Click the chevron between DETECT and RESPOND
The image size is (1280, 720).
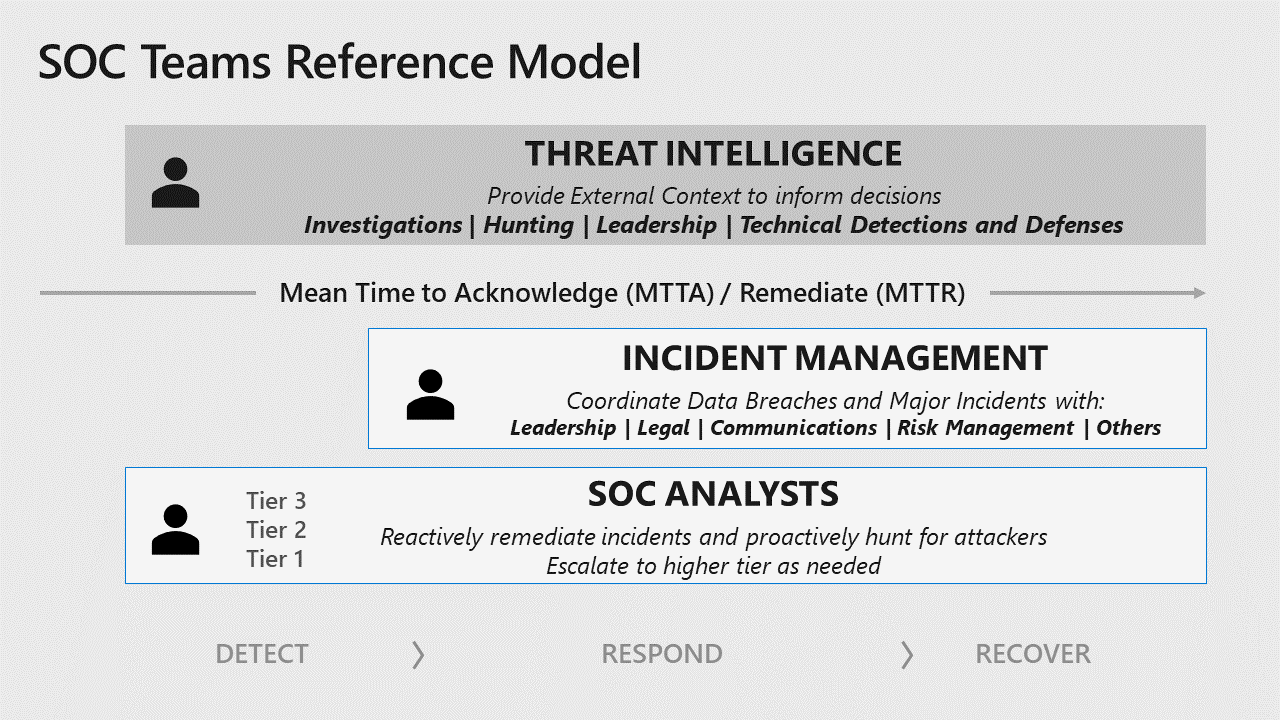tap(417, 653)
